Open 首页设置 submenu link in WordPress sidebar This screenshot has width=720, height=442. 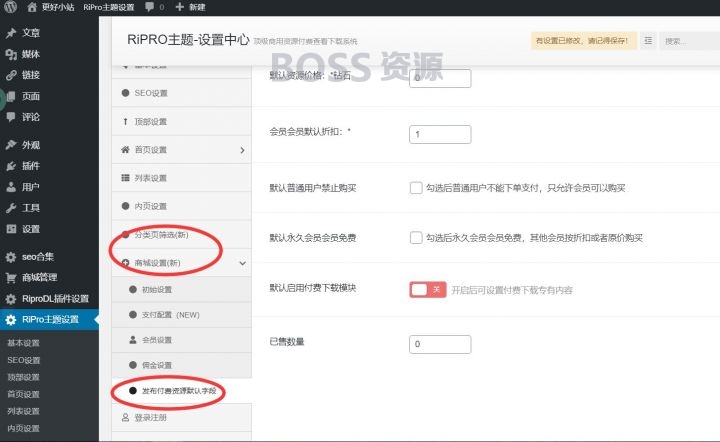(23, 394)
